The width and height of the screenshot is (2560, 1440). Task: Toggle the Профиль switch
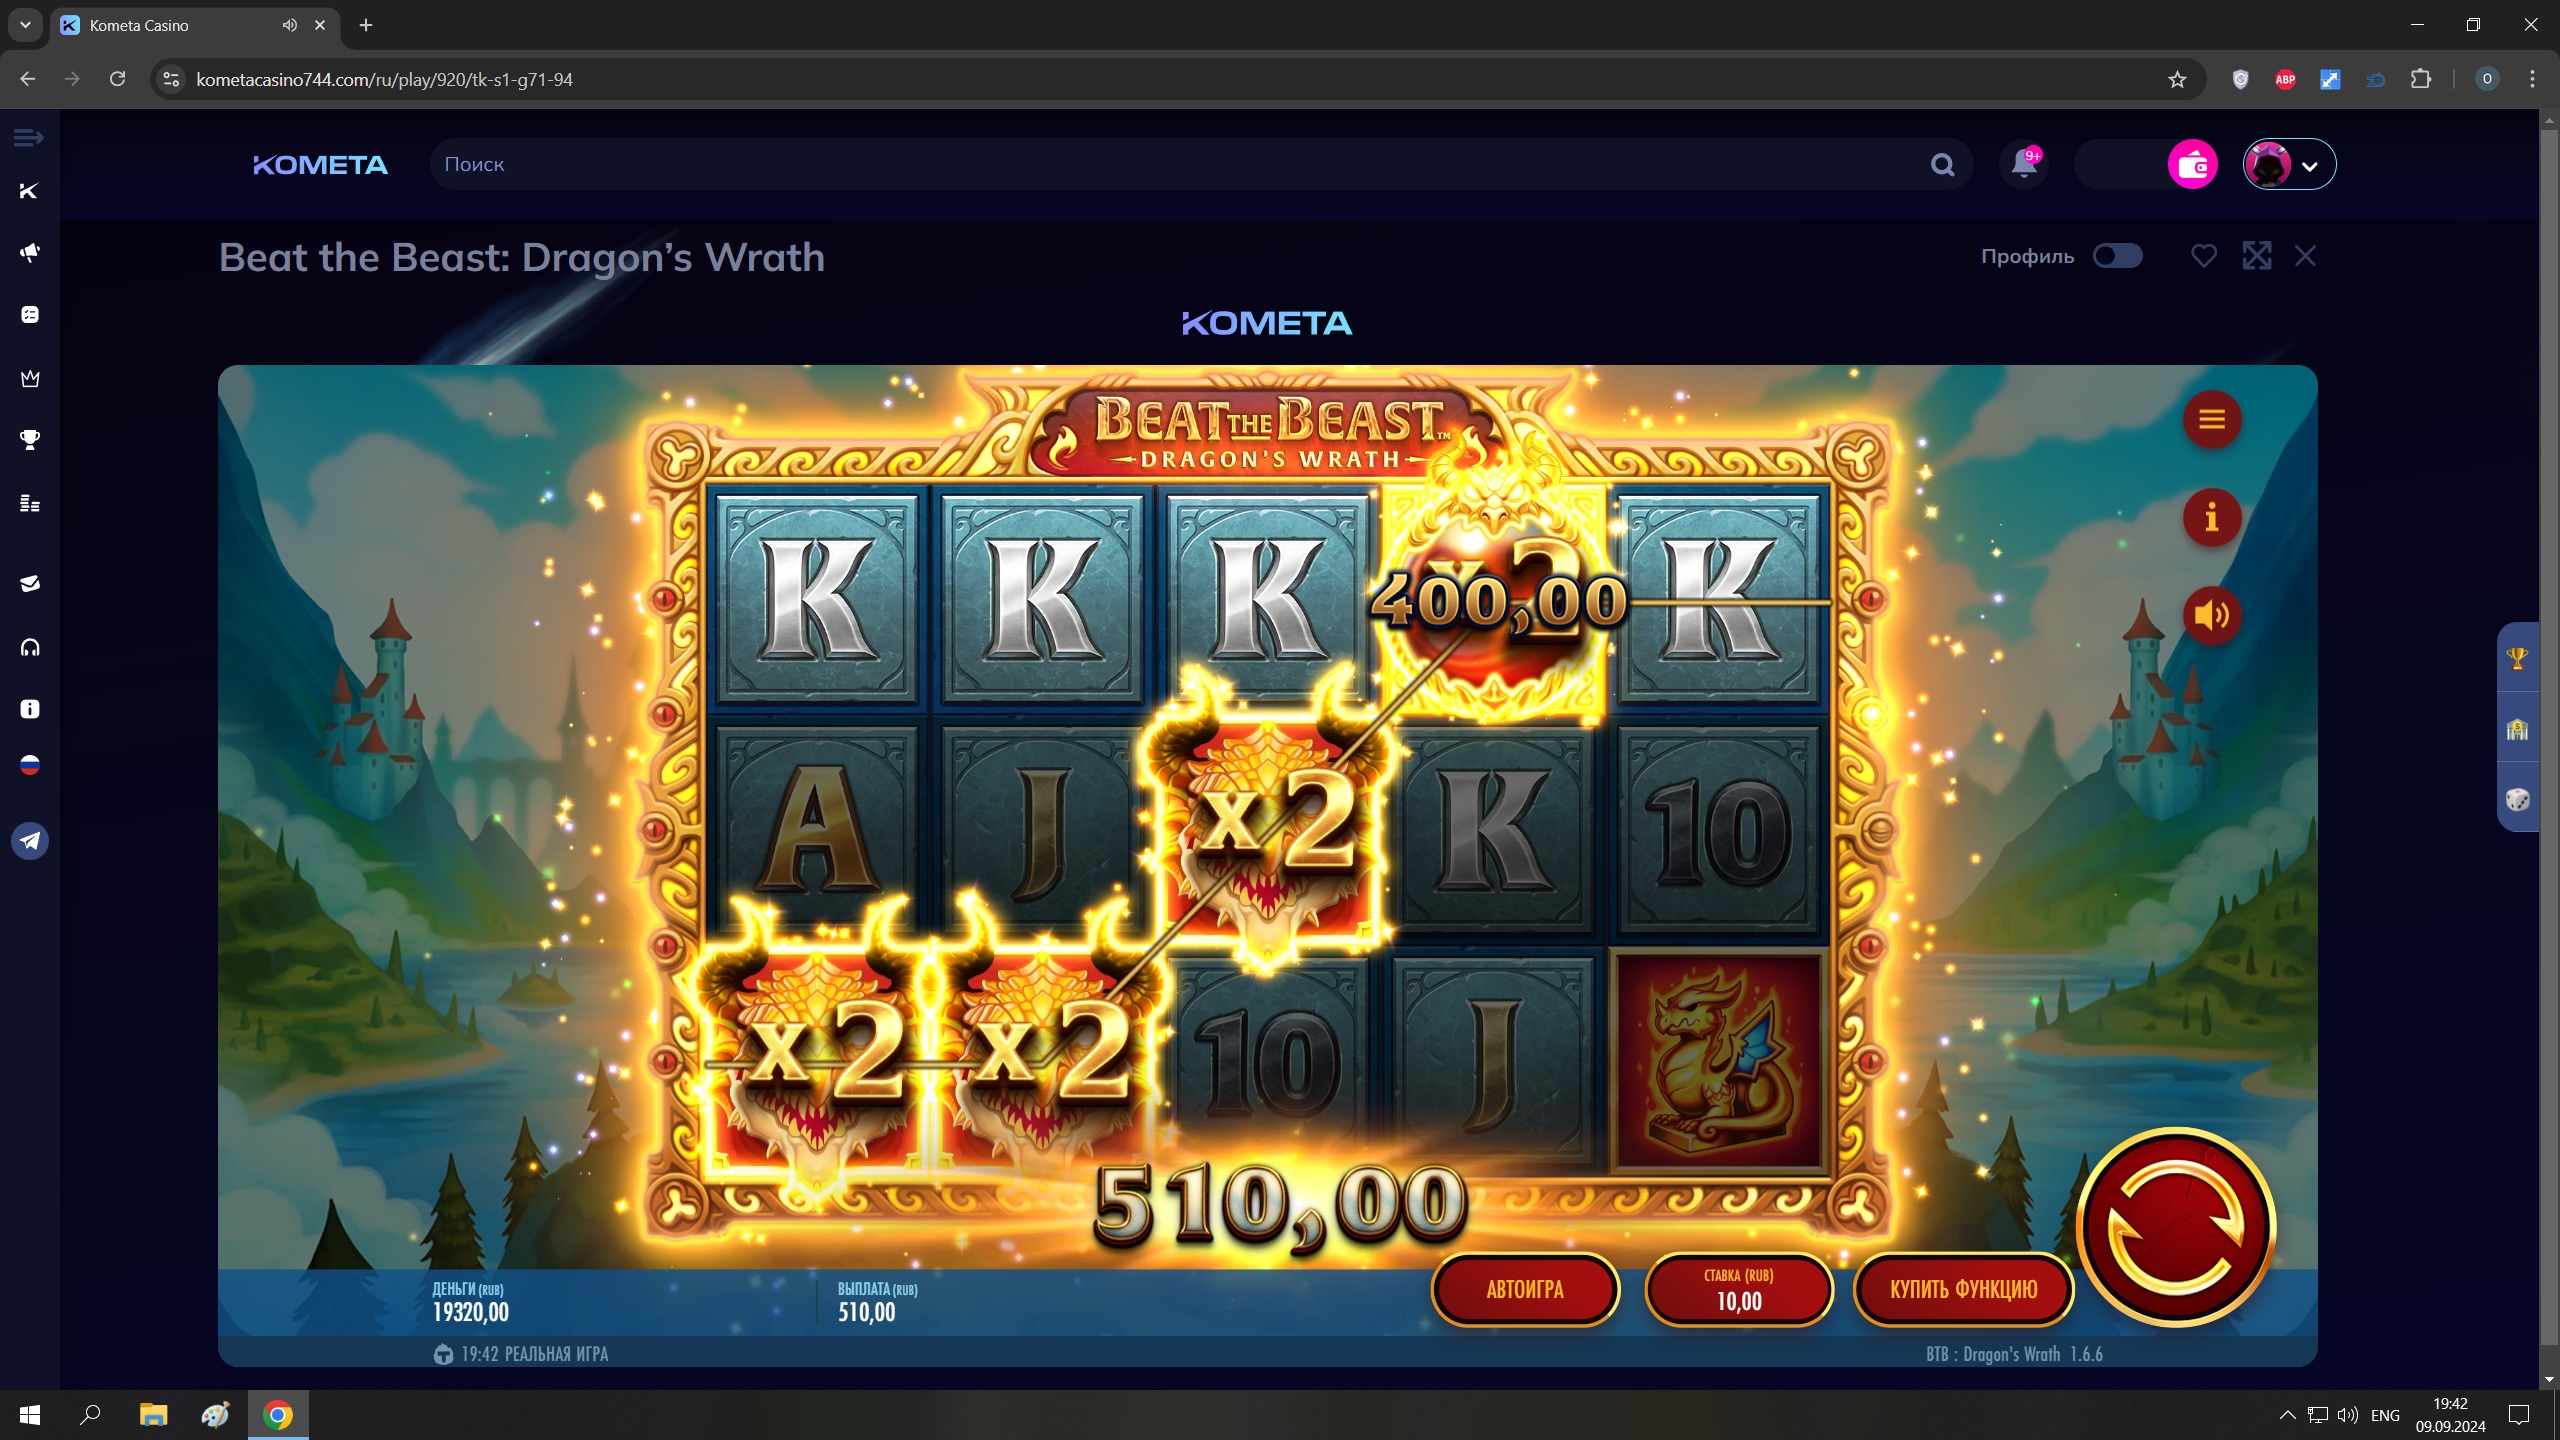2117,256
